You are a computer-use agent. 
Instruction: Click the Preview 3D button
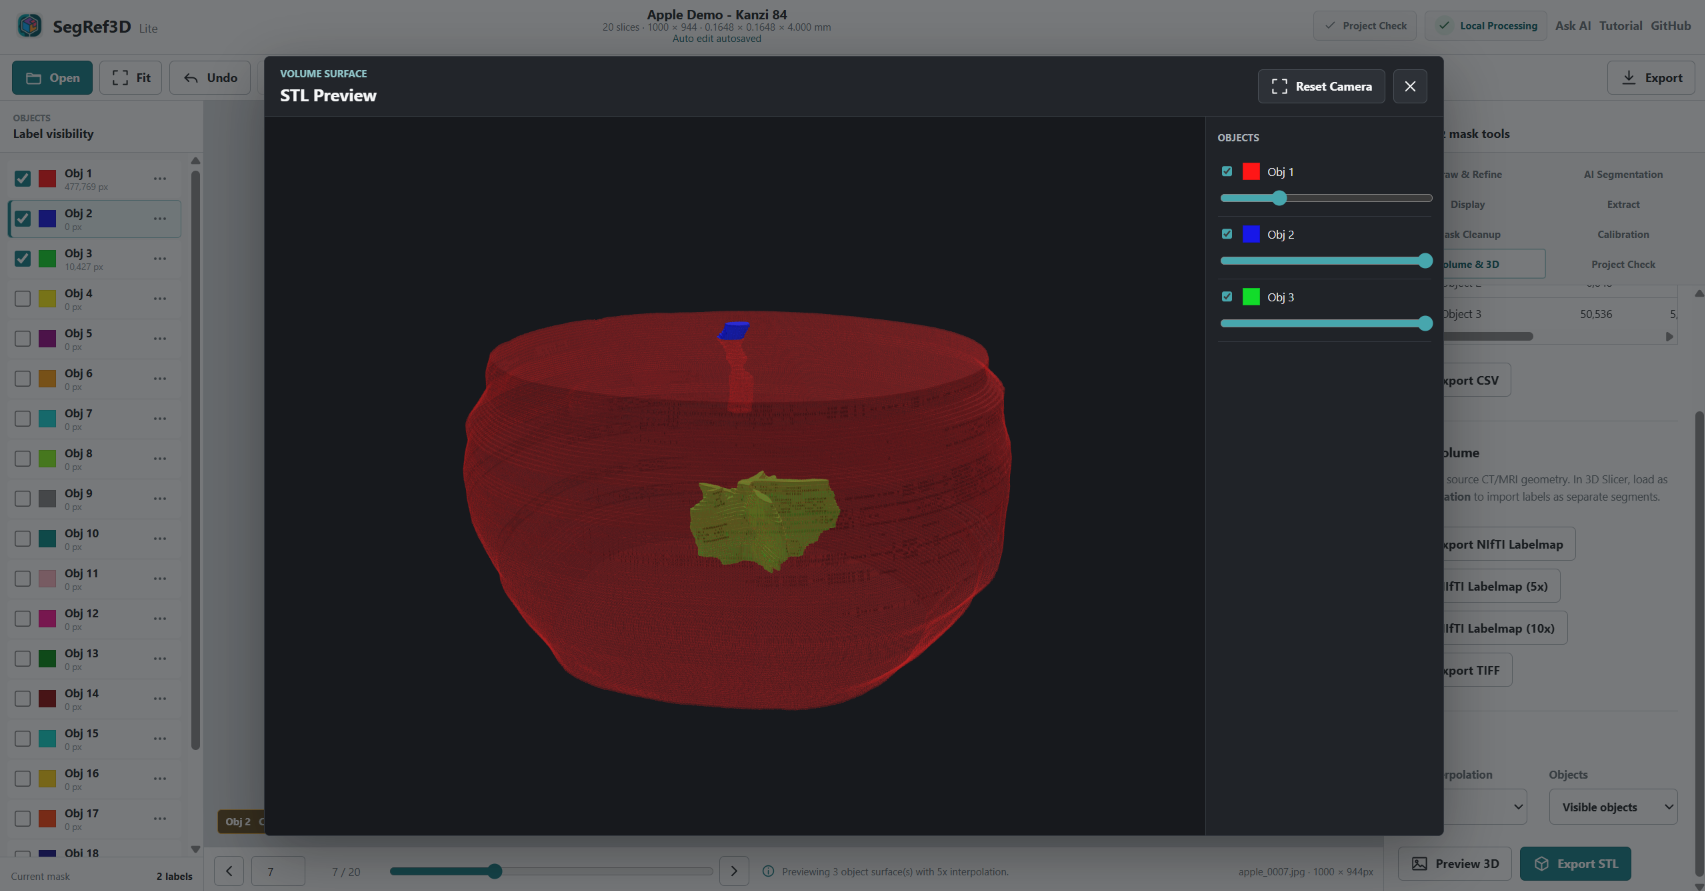(1455, 864)
